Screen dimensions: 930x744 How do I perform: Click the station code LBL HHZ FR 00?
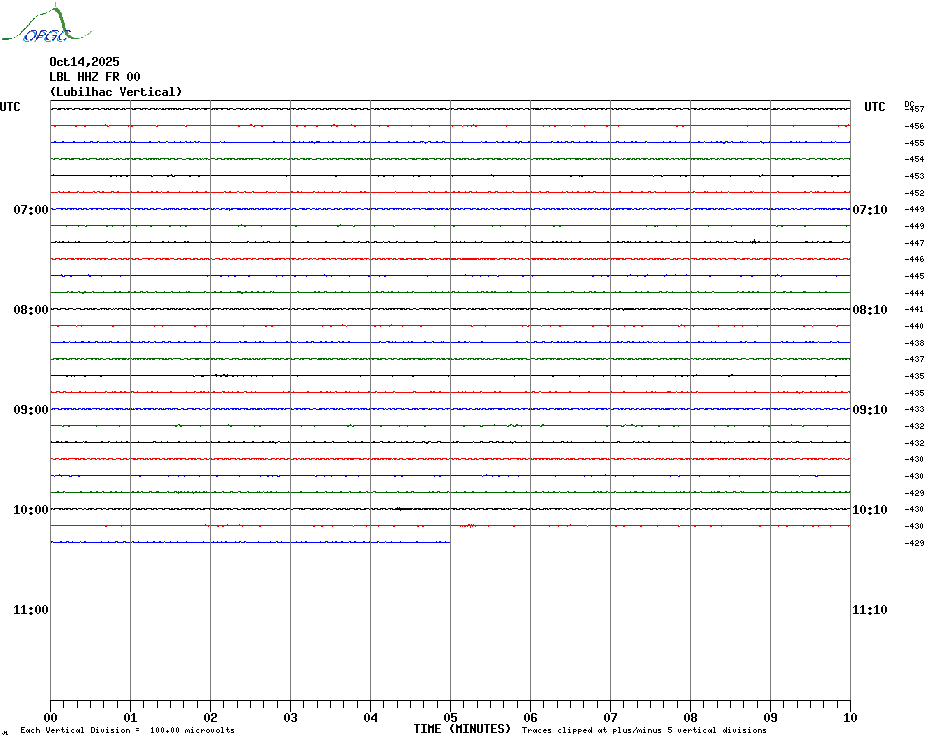pos(95,77)
